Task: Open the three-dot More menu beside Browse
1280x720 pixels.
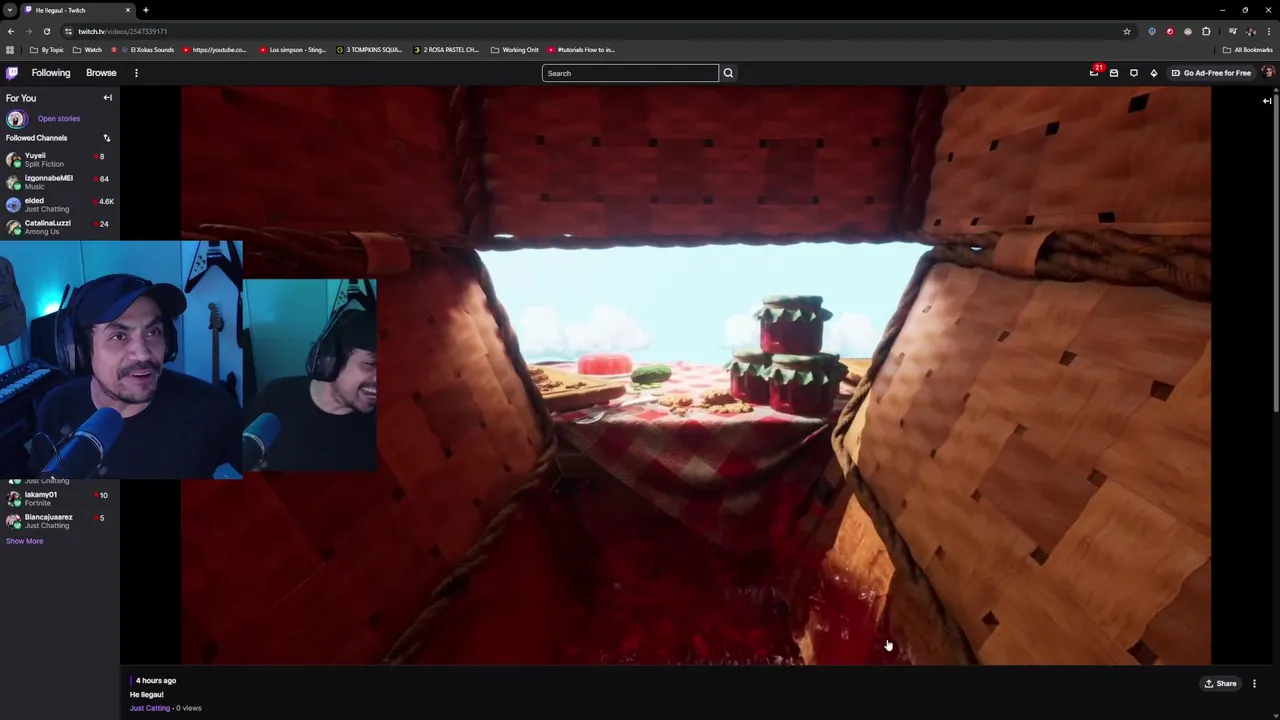Action: (136, 73)
